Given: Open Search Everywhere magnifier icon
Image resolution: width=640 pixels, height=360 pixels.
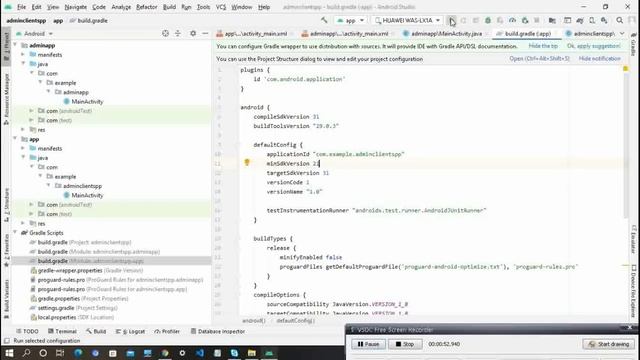Looking at the screenshot, I should [x=620, y=20].
